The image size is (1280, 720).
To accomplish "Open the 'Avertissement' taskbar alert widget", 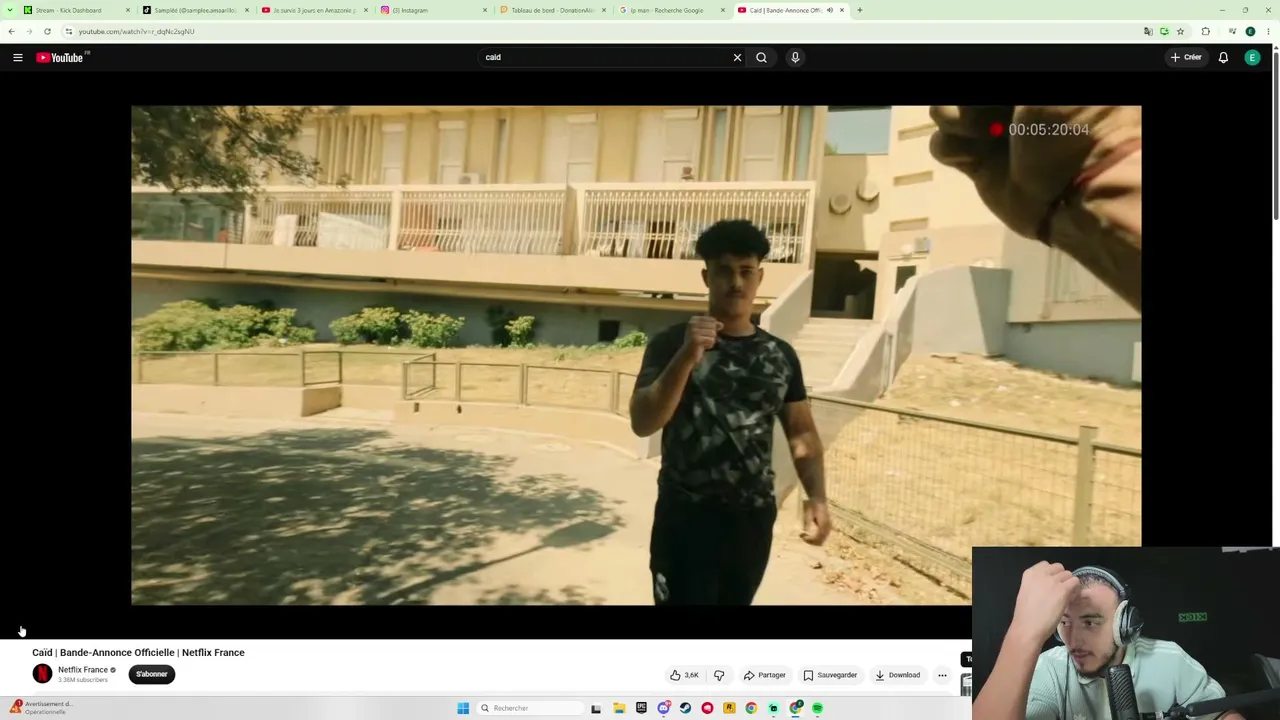I will 40,707.
